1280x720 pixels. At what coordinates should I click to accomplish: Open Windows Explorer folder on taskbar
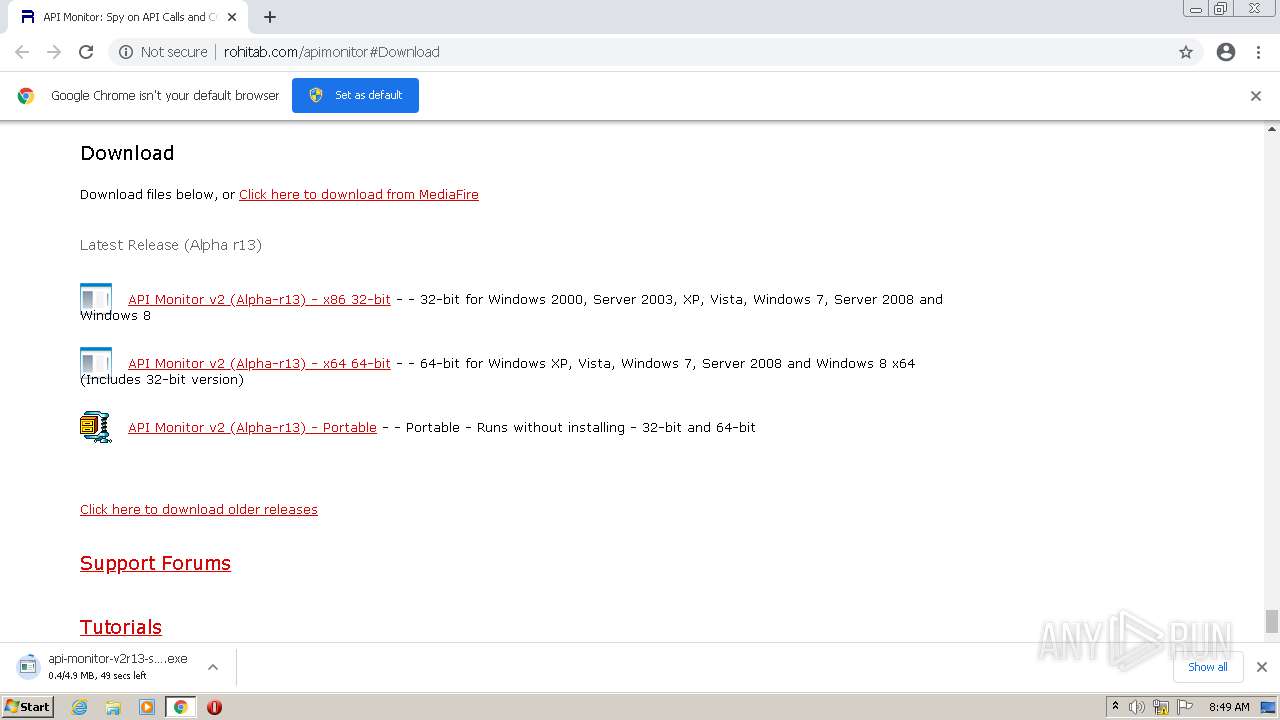coord(113,707)
